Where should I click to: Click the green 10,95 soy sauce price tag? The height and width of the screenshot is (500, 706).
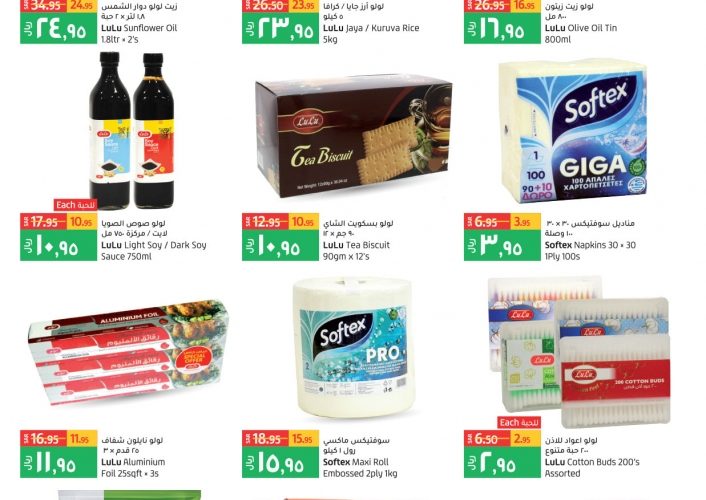click(x=59, y=245)
